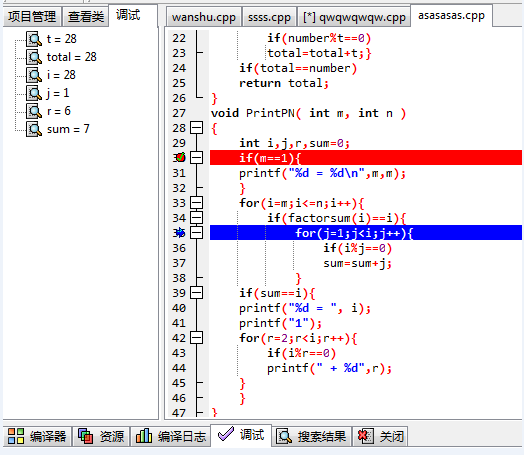Click code 'printf("1");'
Screen dimensions: 524x455
tap(280, 323)
